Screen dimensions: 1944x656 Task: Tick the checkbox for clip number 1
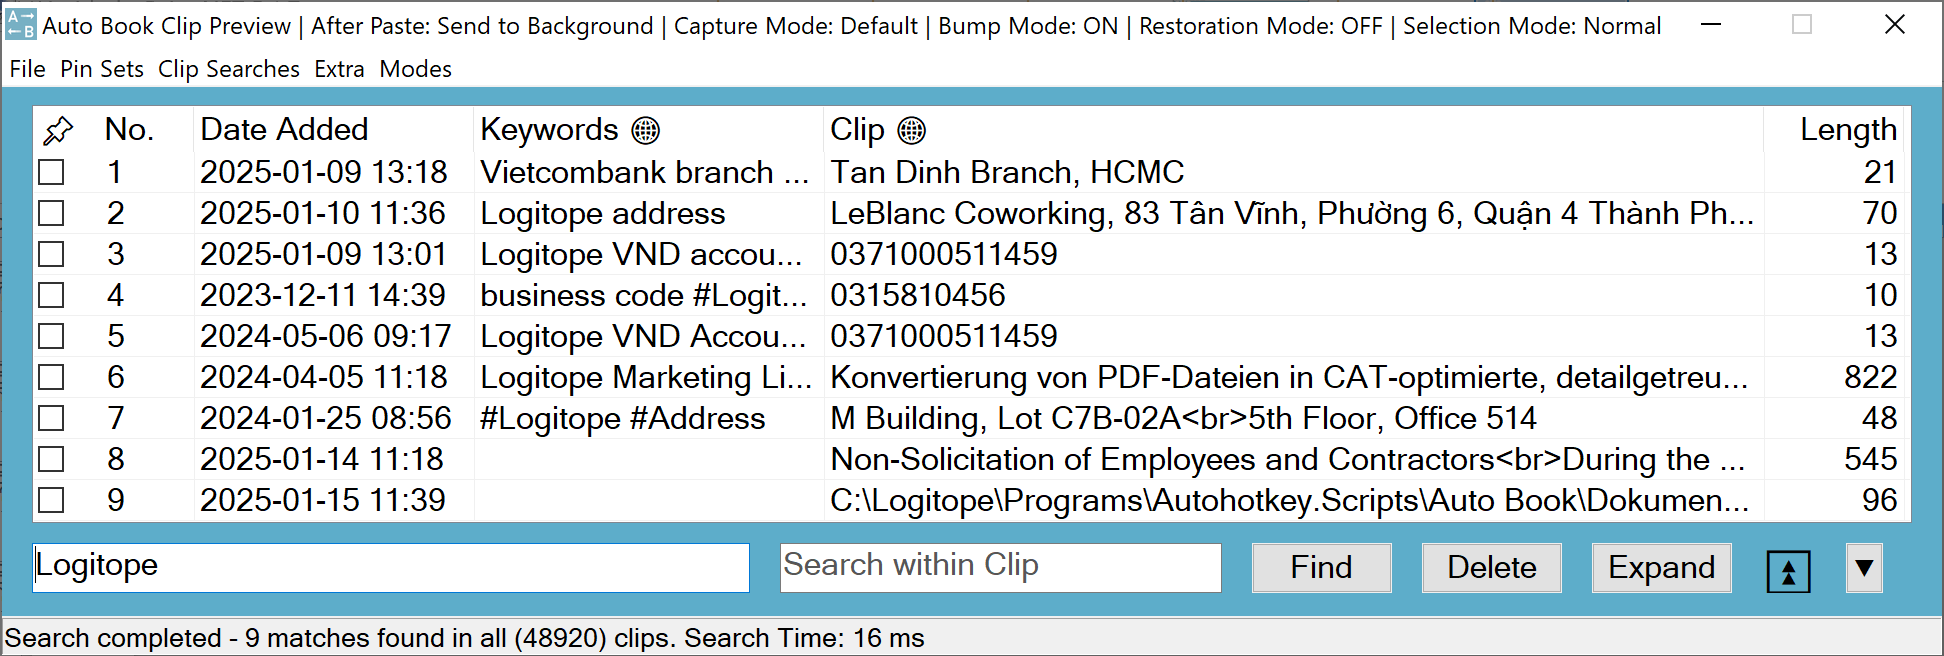click(x=51, y=172)
